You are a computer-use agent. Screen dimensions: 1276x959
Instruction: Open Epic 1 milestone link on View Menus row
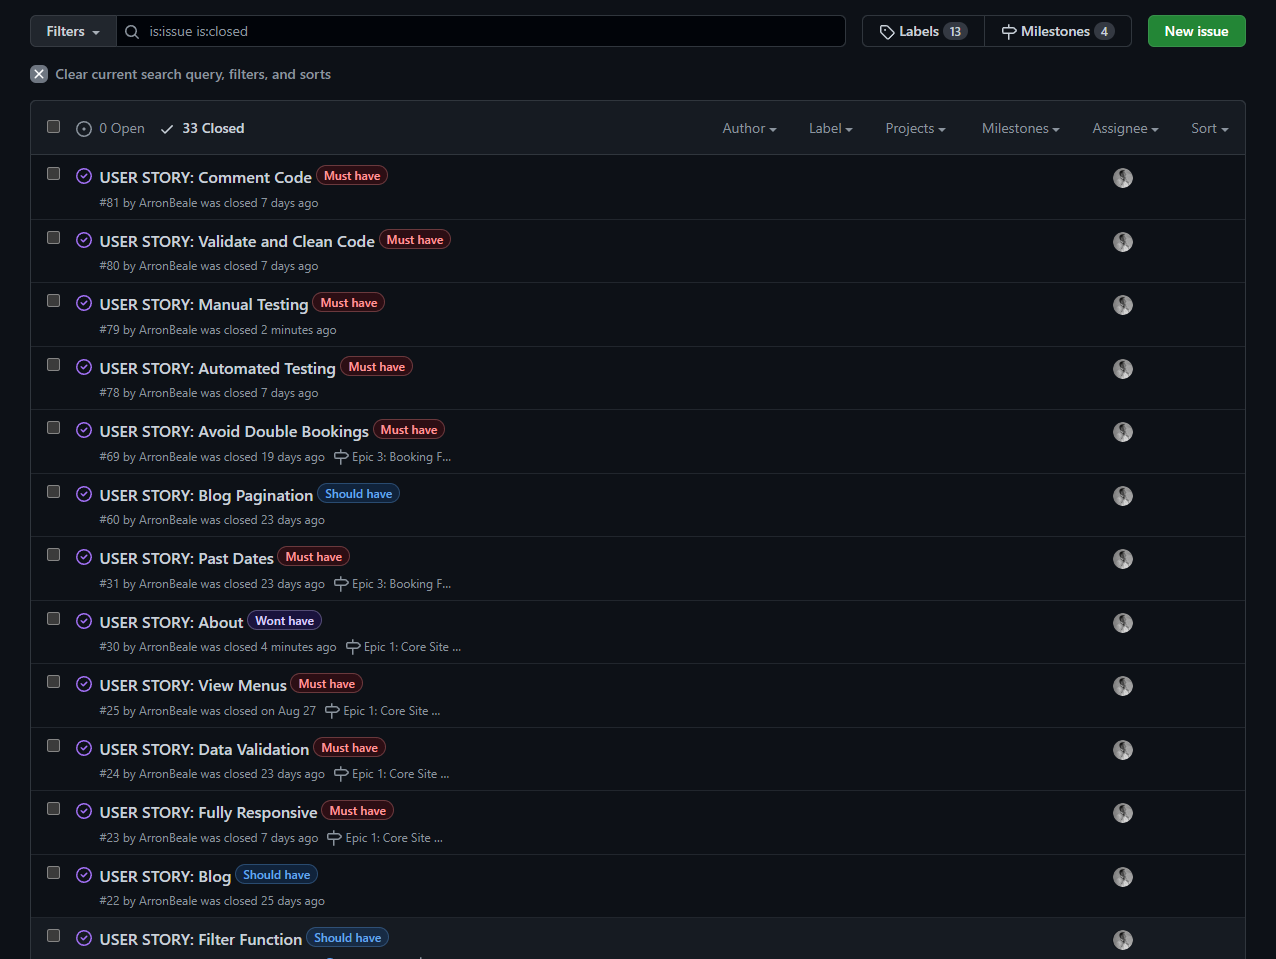point(383,711)
